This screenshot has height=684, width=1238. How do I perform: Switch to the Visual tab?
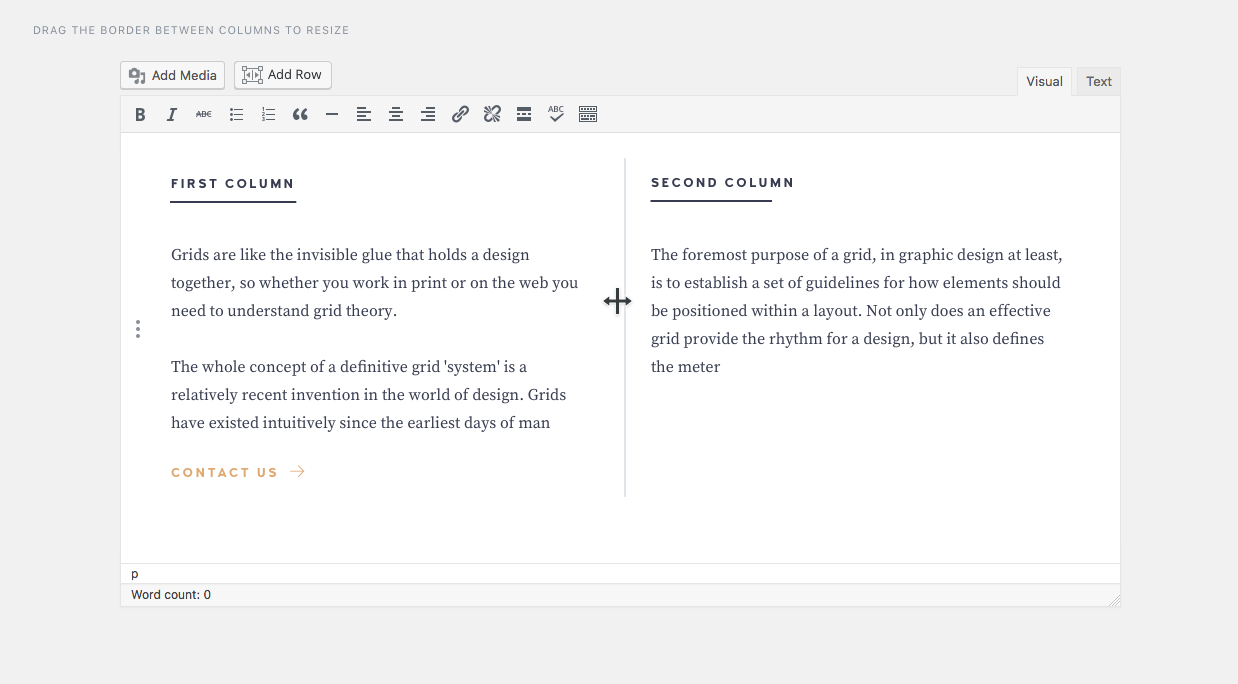[1044, 82]
